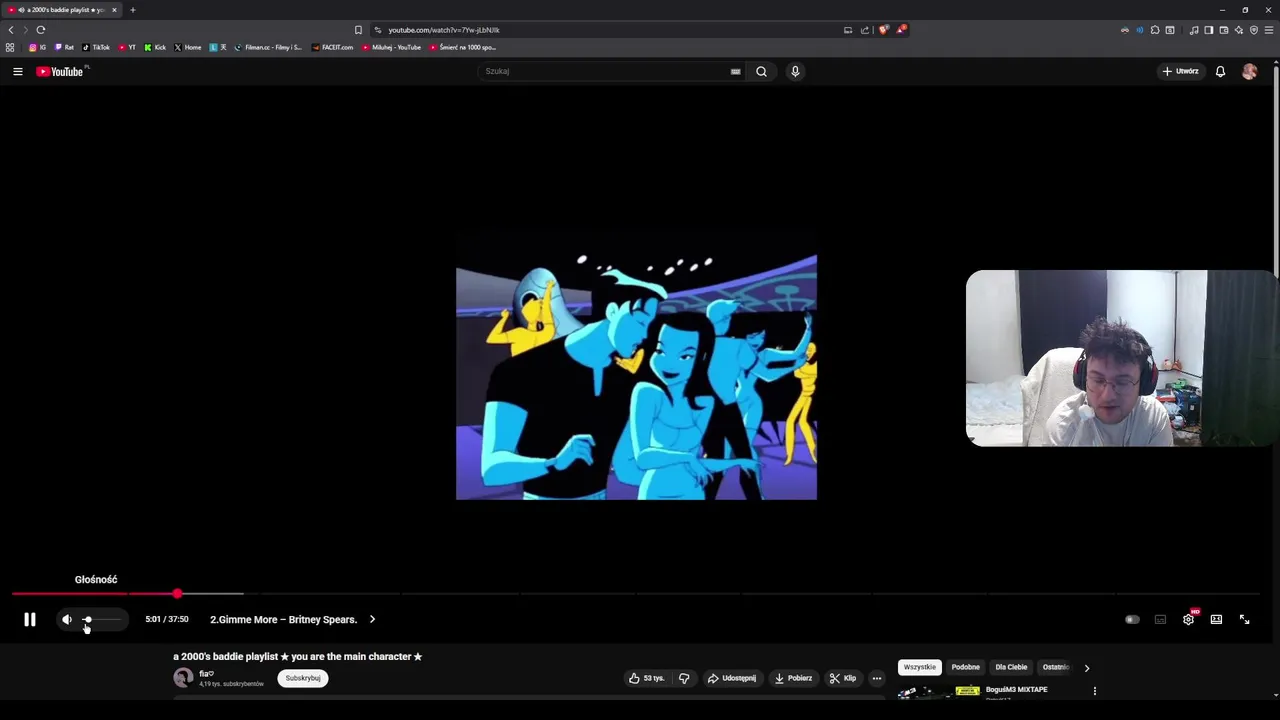Enter fullscreen mode

1245,620
